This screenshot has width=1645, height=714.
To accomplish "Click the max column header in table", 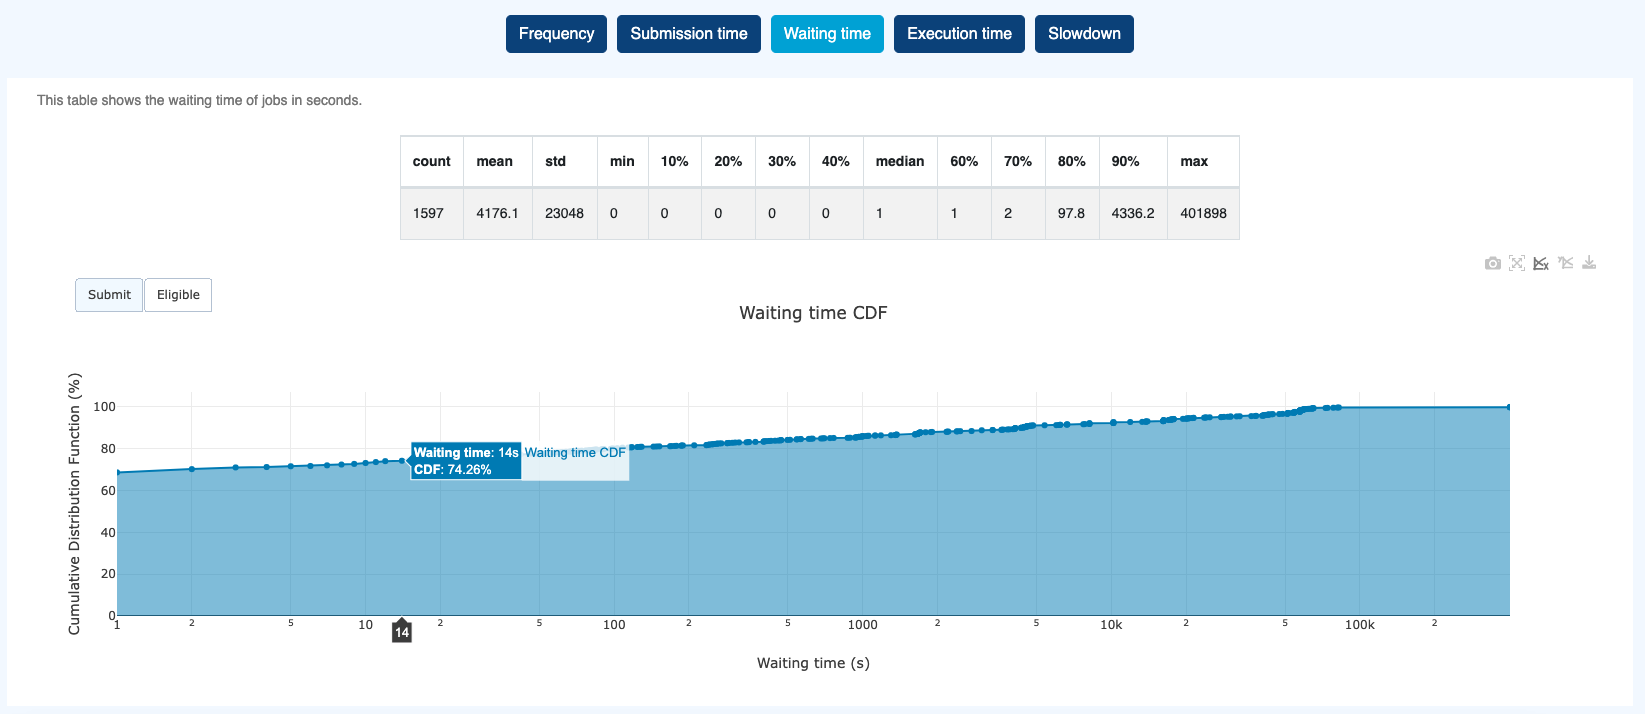I will tap(1193, 161).
